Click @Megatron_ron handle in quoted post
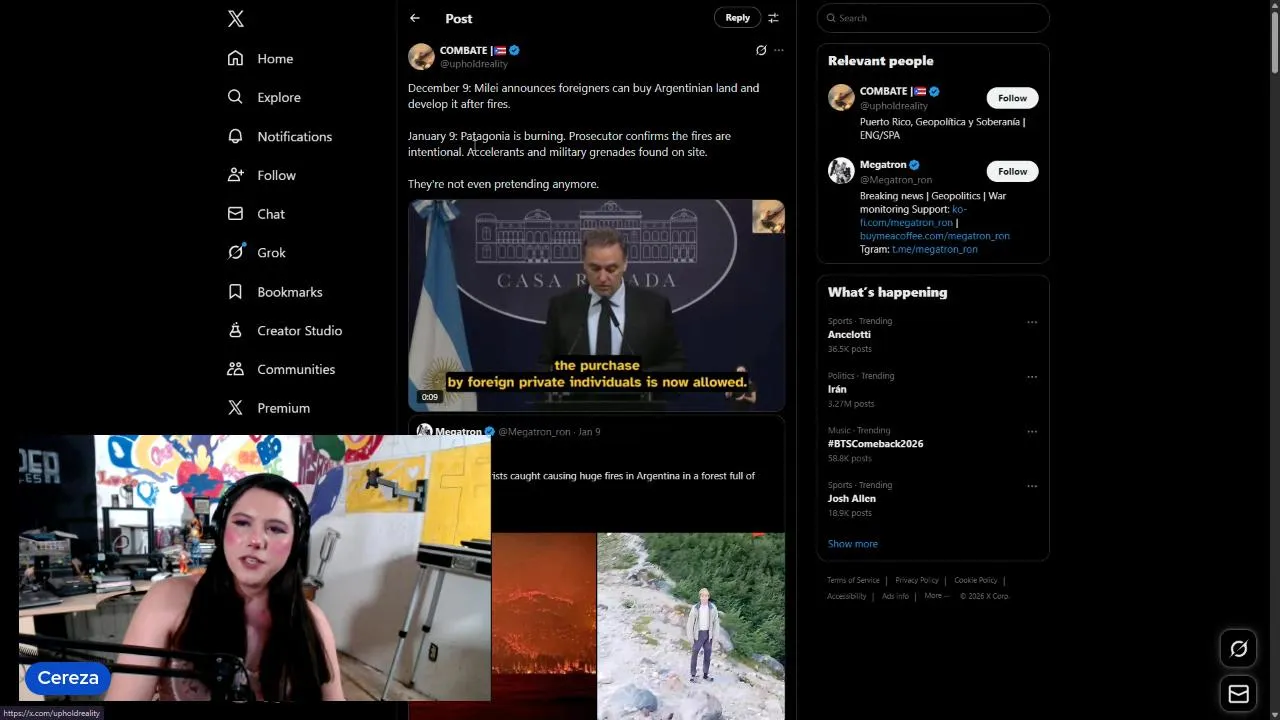Image resolution: width=1280 pixels, height=720 pixels. 534,432
